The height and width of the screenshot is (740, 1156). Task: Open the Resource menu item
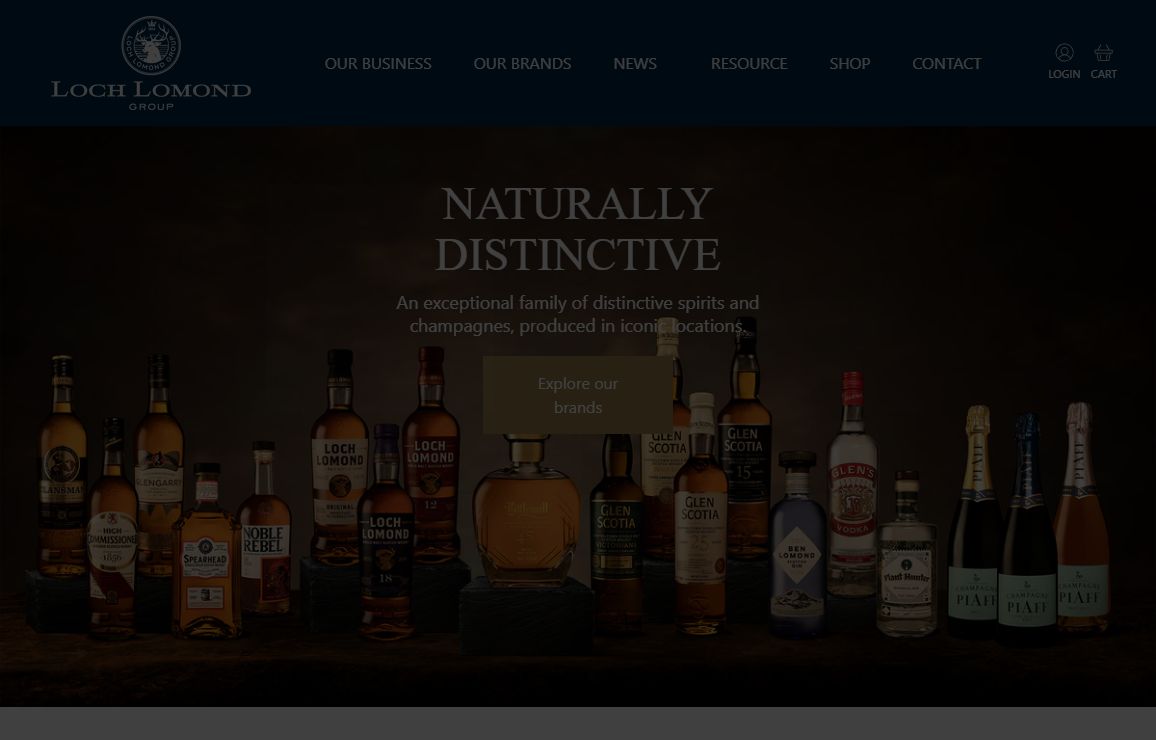coord(749,63)
